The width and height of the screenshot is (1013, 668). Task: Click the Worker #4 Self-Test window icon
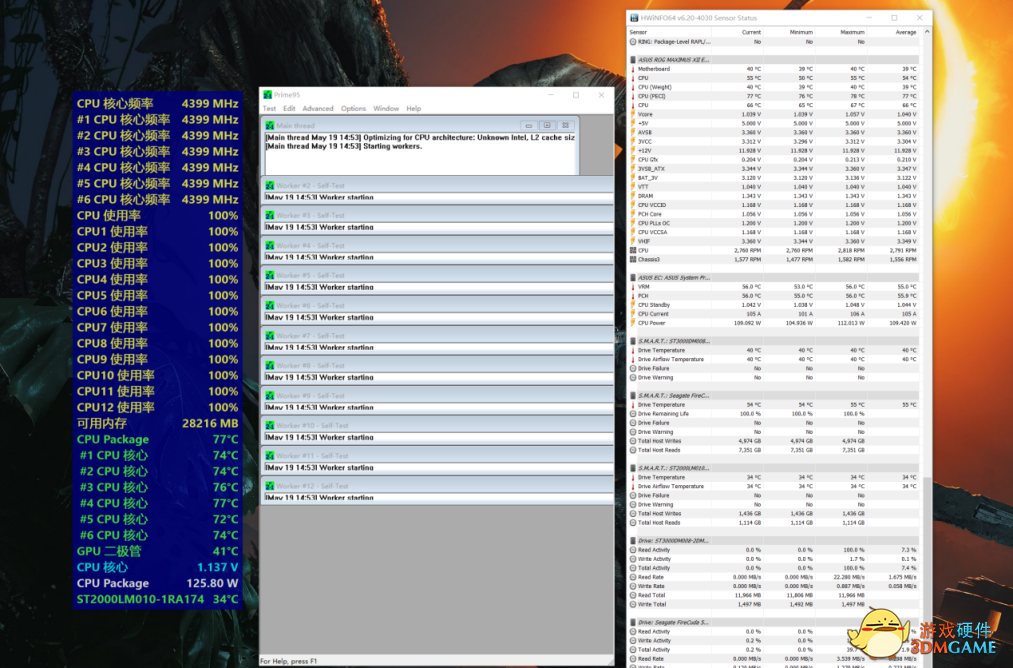click(x=270, y=245)
